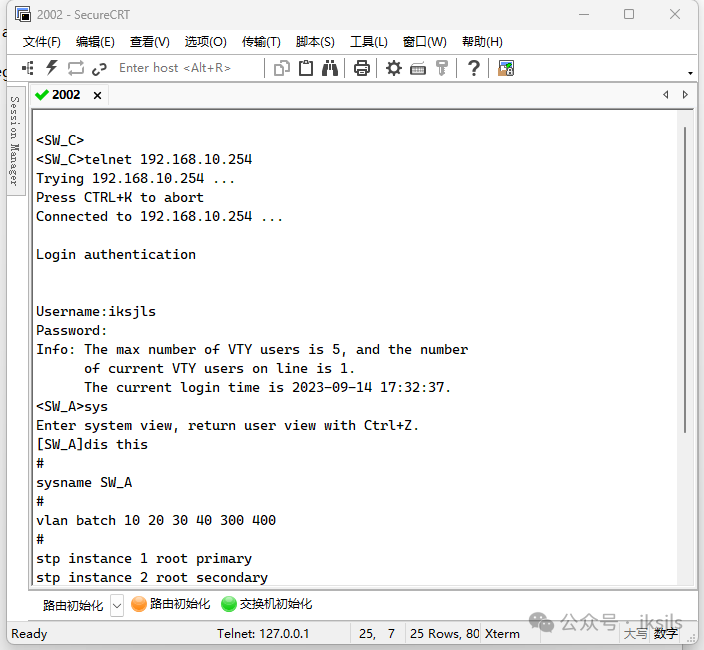The height and width of the screenshot is (650, 704).
Task: Click the Copy icon in toolbar
Action: coord(282,68)
